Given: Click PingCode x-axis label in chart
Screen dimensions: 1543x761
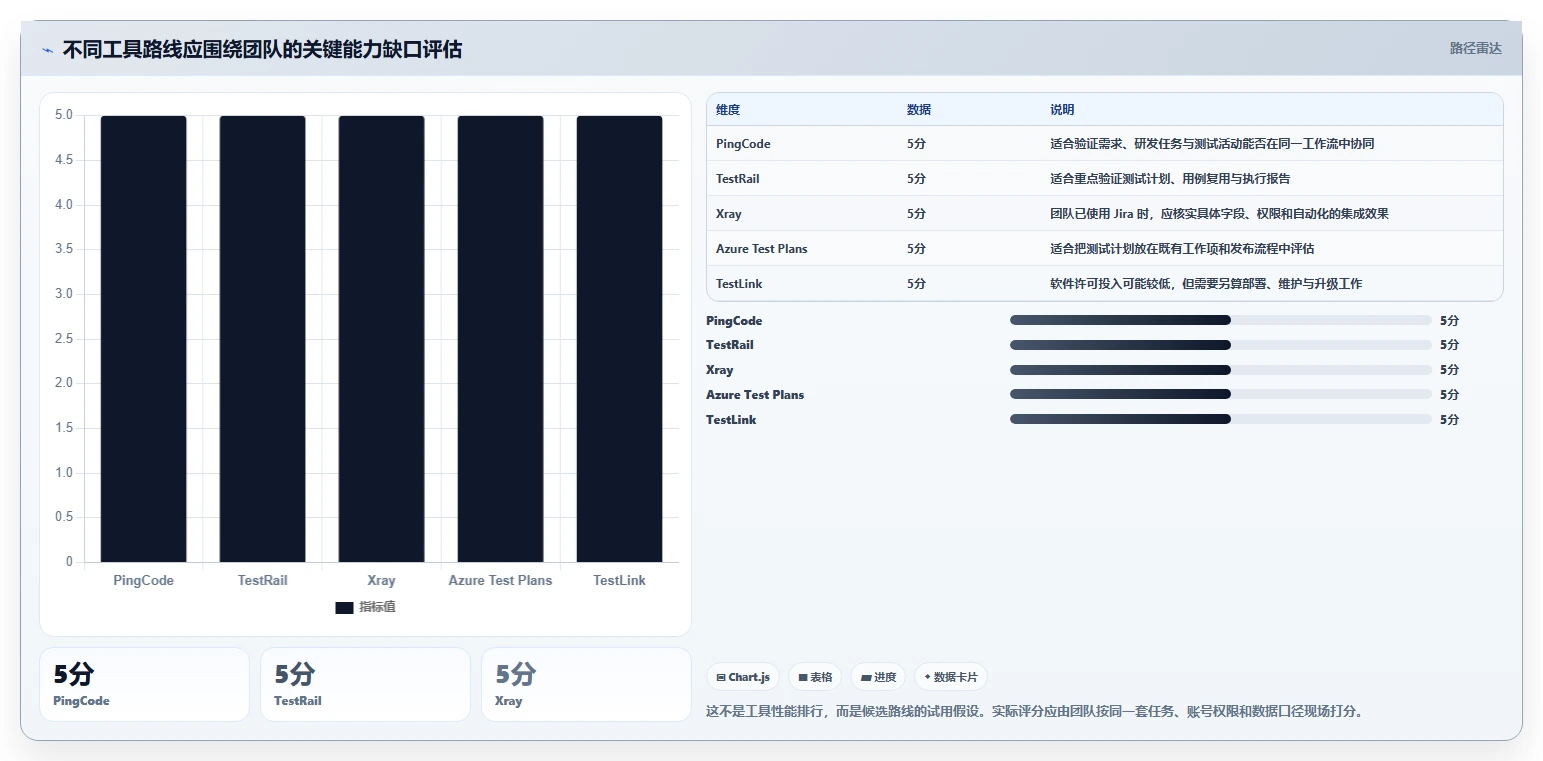Looking at the screenshot, I should (x=143, y=580).
